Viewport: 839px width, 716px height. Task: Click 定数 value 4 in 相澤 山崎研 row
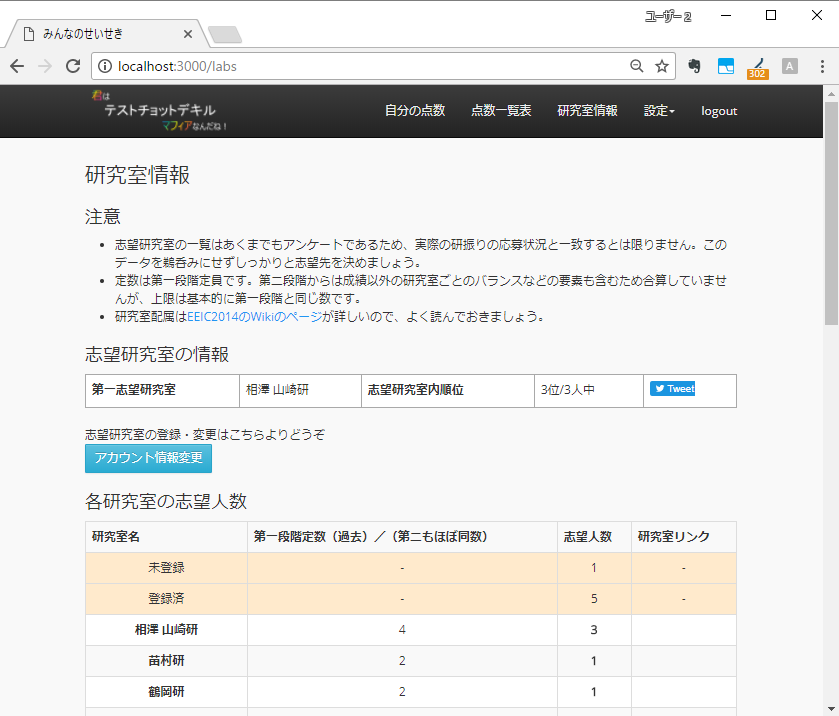pos(402,630)
